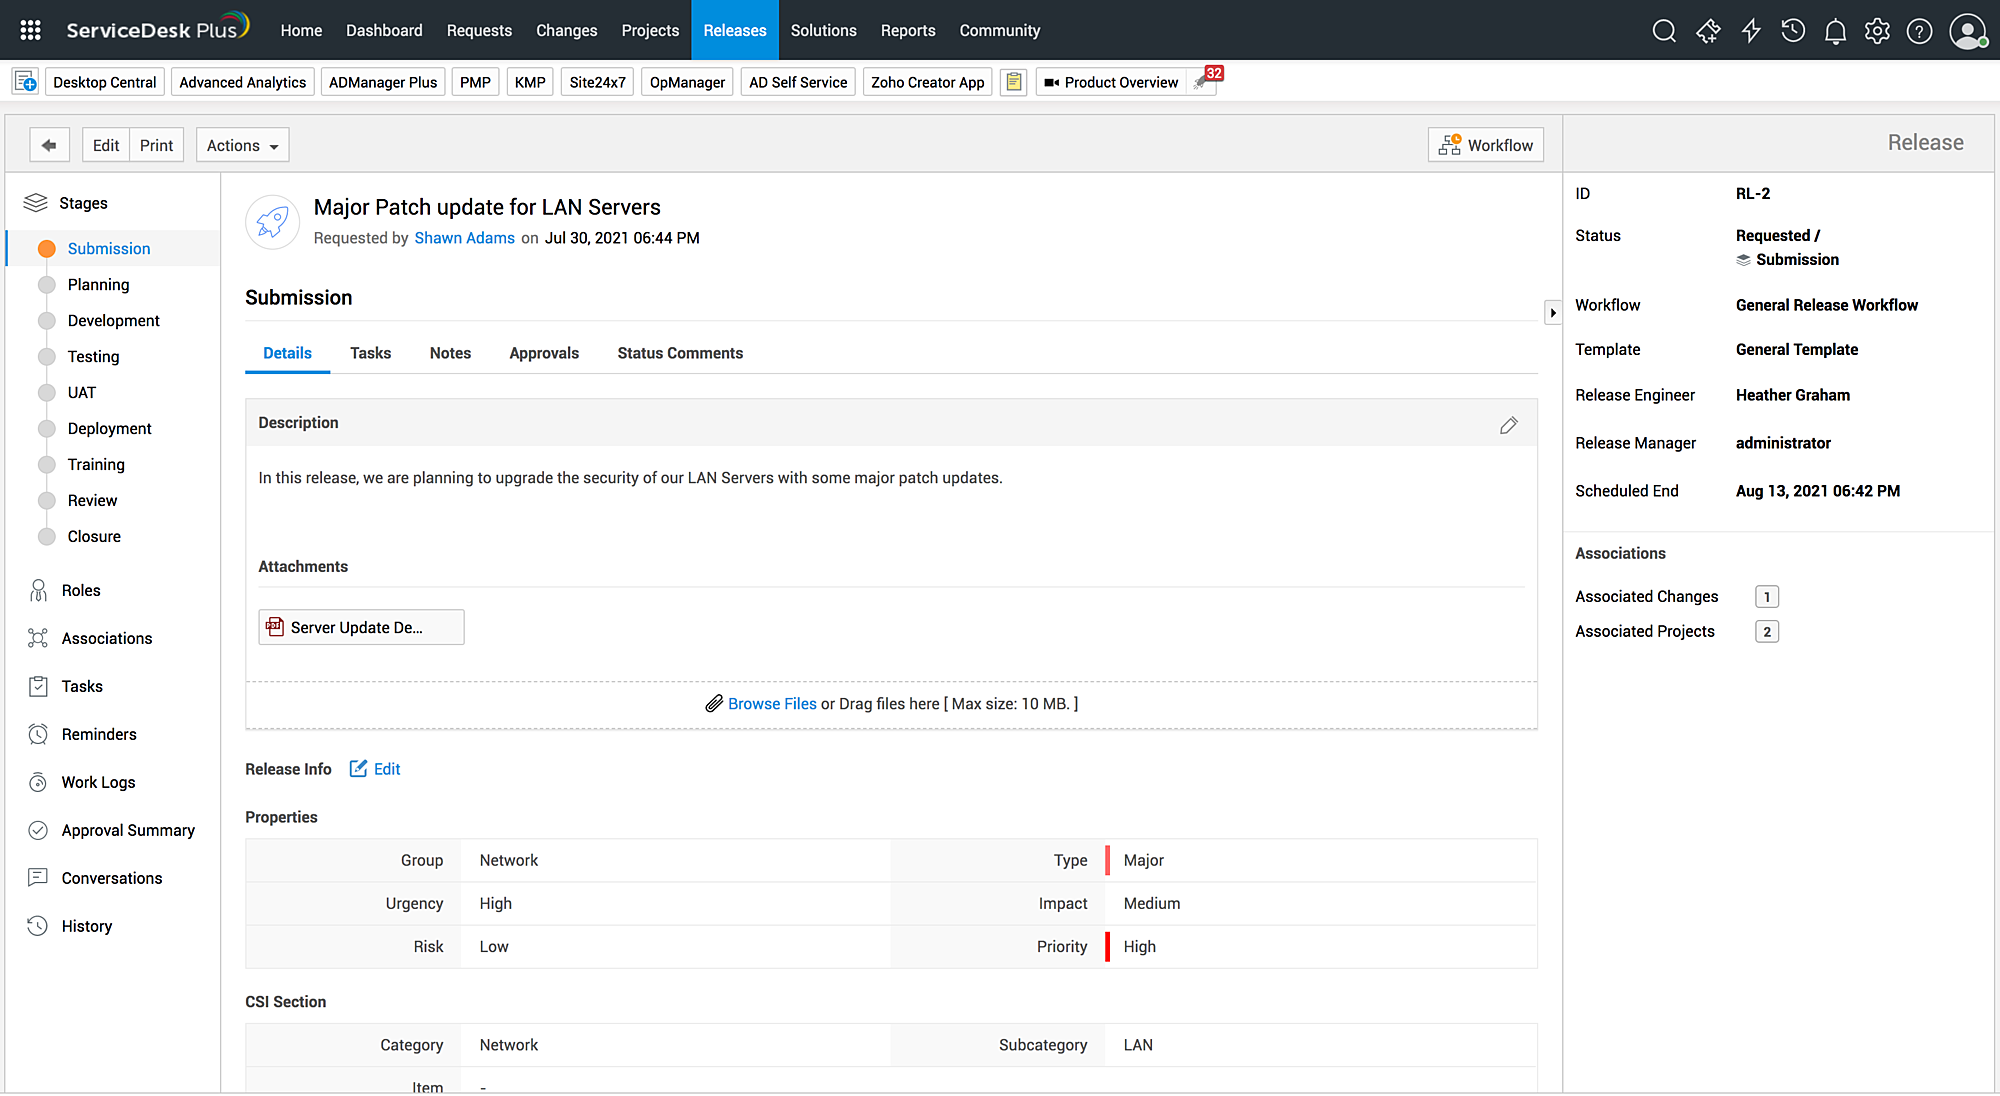Select the Testing stage
2000x1096 pixels.
[93, 357]
